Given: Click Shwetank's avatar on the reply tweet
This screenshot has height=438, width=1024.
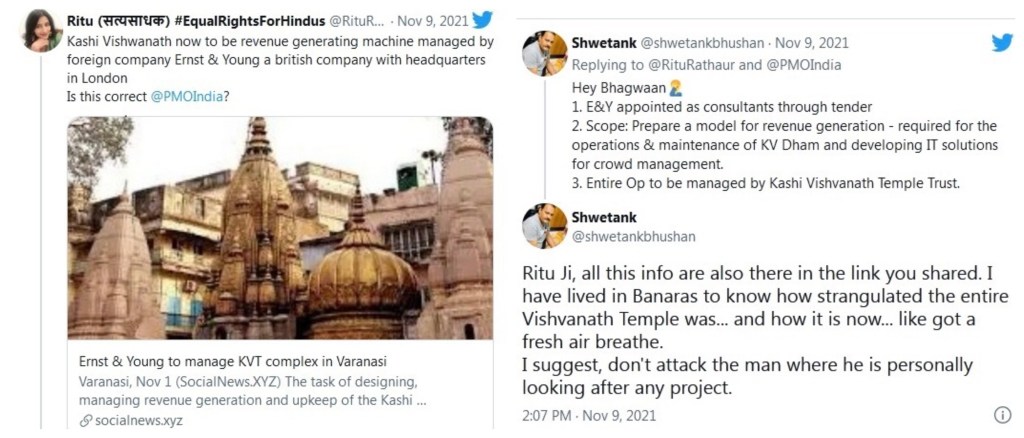Looking at the screenshot, I should coord(545,54).
